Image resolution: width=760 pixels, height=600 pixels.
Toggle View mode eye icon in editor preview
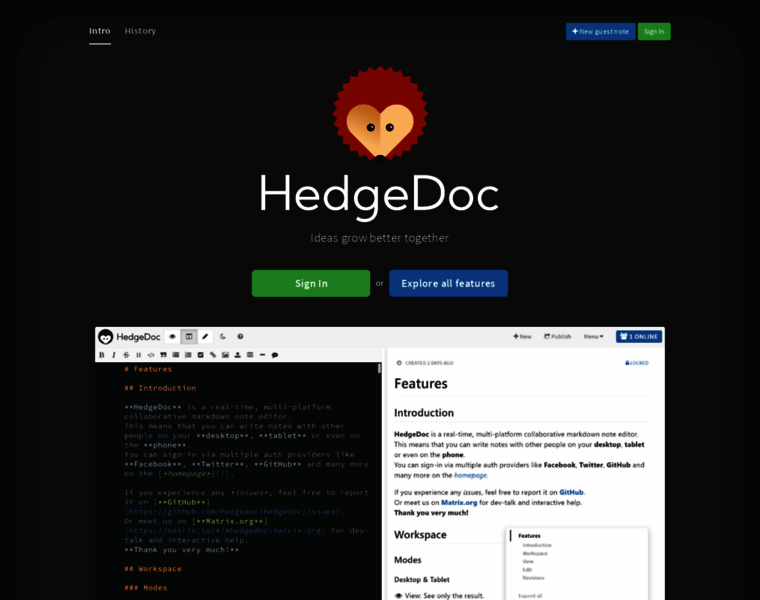tap(172, 336)
